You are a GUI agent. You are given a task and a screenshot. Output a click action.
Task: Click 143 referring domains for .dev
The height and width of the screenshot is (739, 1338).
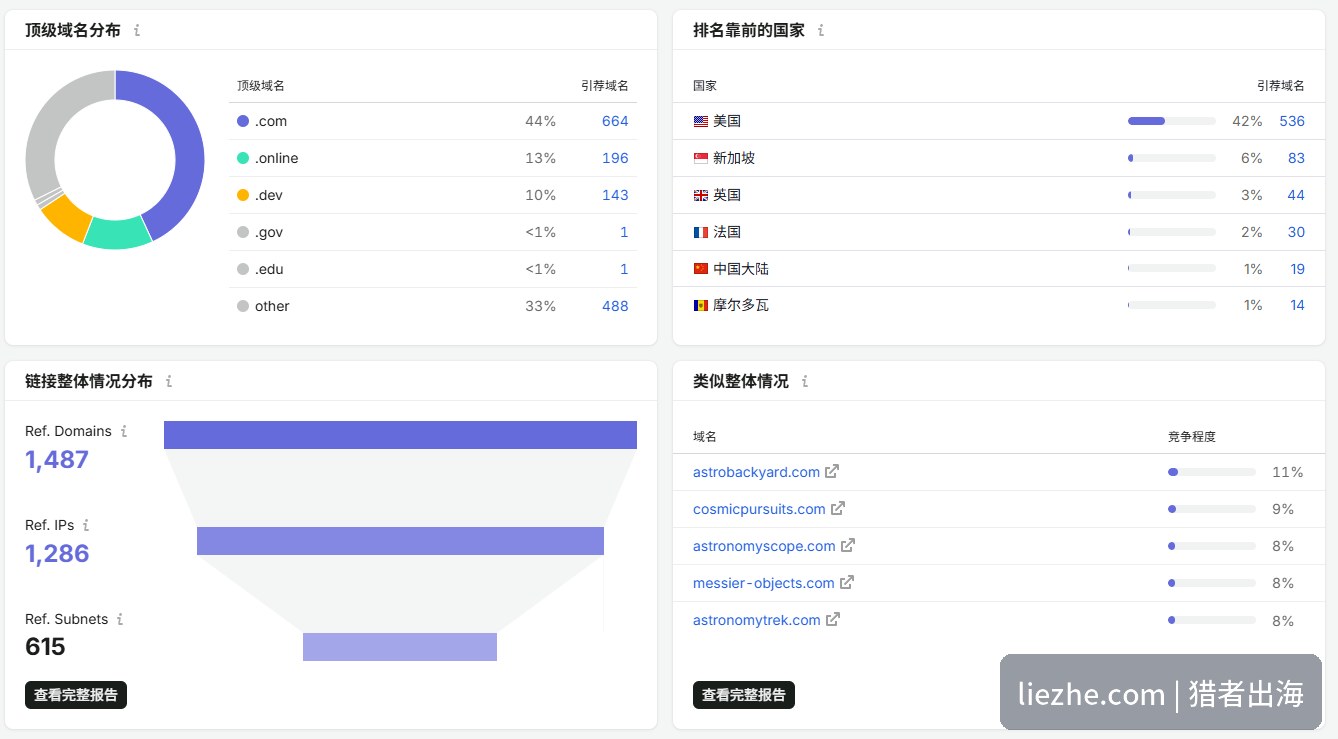[615, 195]
